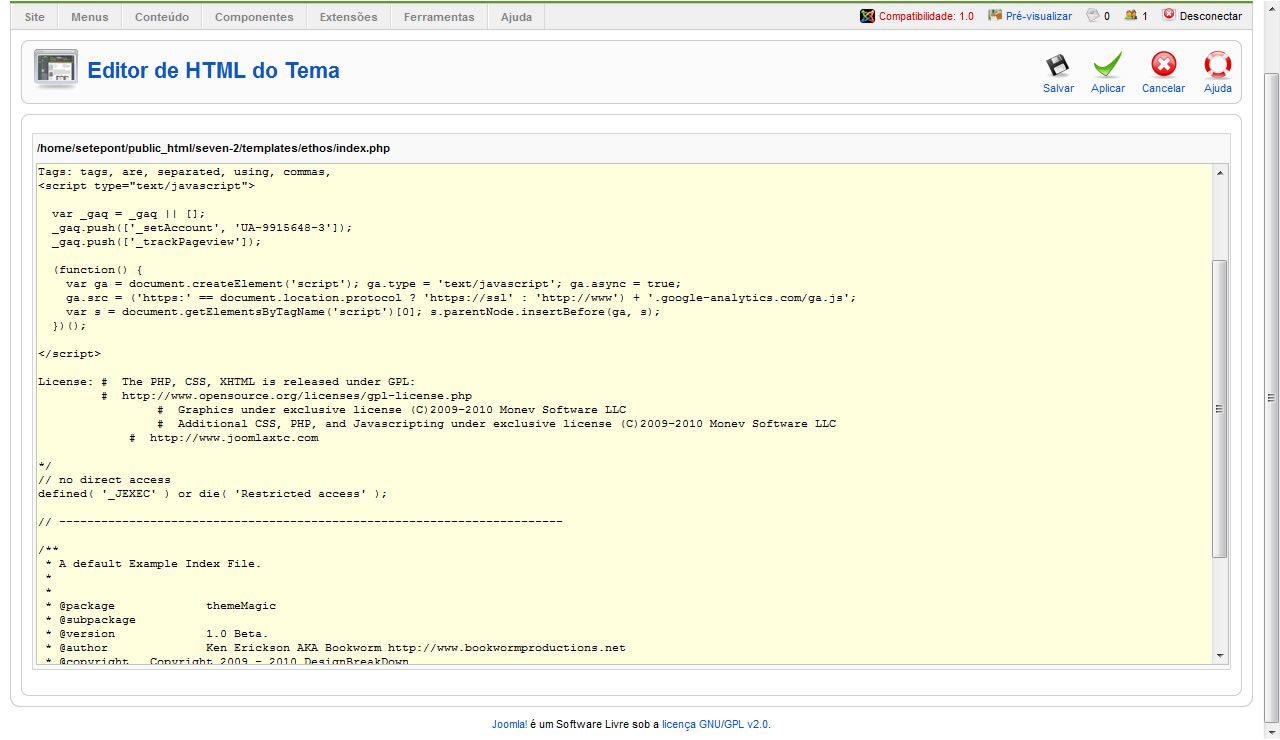Open the Conteúdo menu

(x=162, y=17)
